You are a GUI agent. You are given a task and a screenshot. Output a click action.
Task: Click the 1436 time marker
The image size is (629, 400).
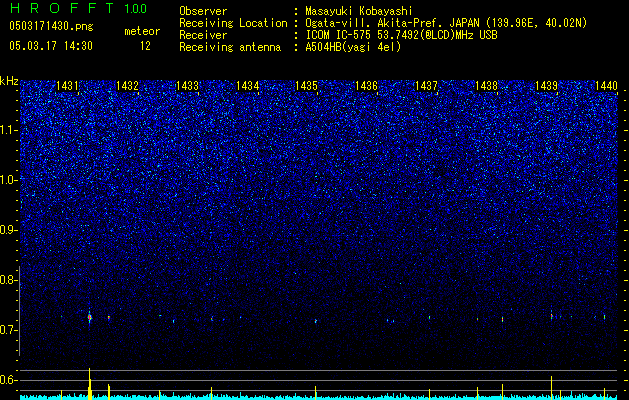pyautogui.click(x=366, y=85)
